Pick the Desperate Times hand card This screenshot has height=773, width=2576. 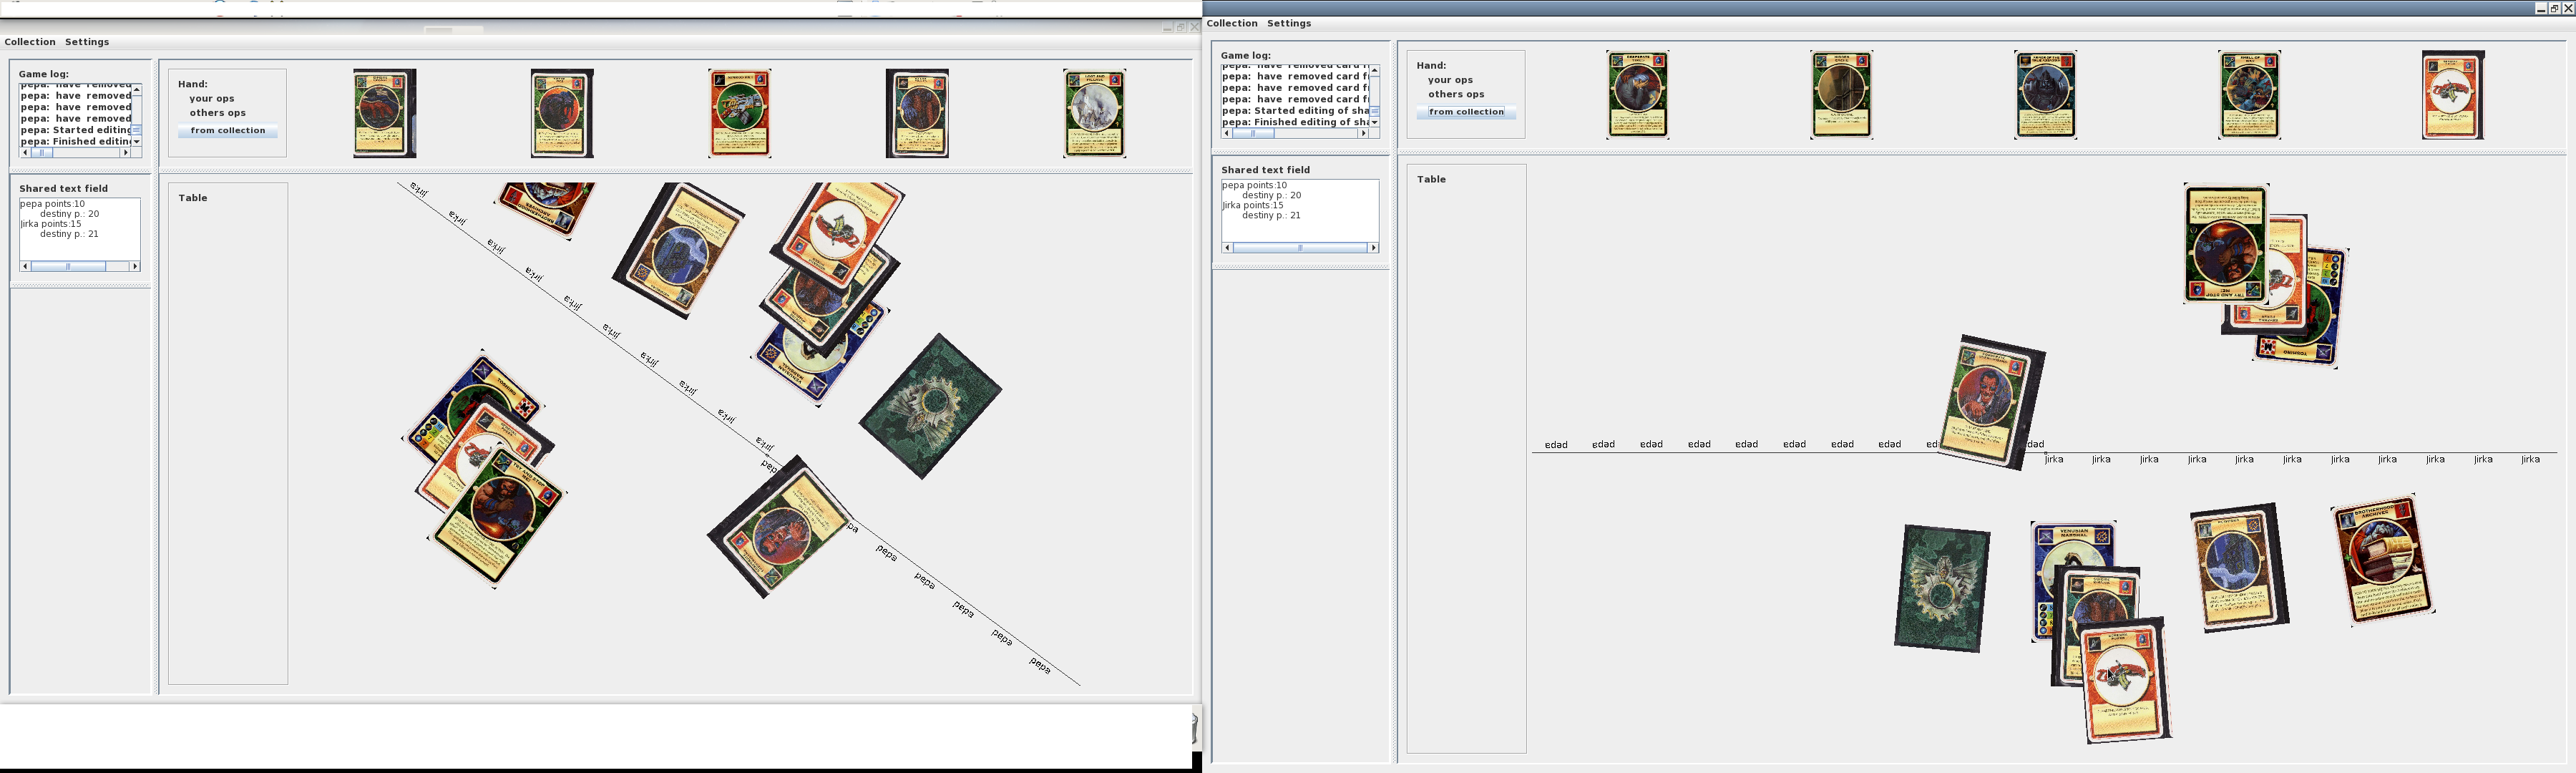click(1638, 95)
